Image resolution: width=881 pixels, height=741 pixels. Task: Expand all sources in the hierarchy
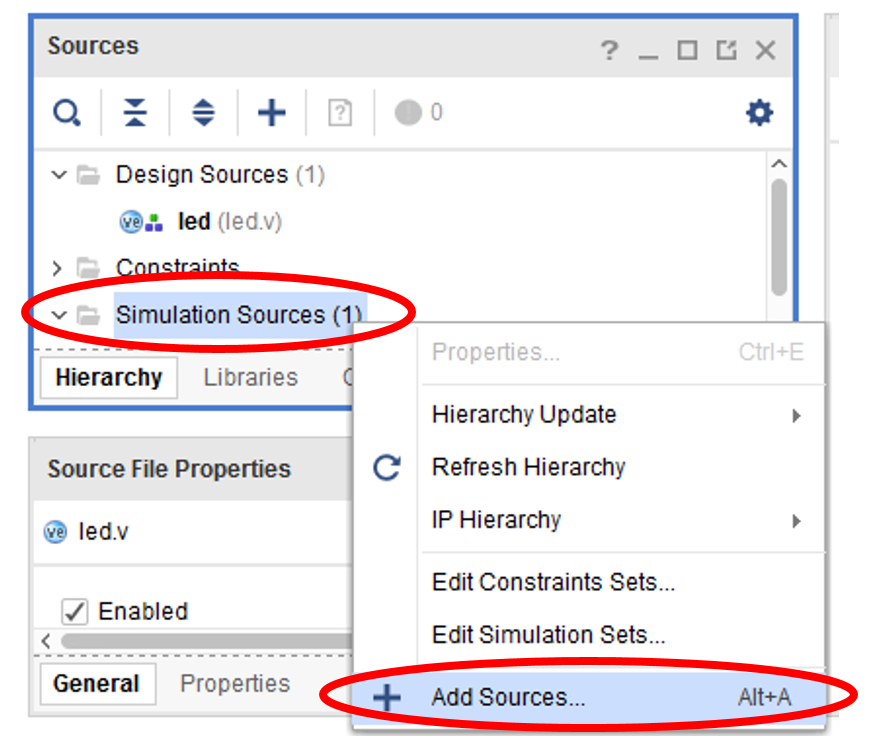(x=203, y=113)
